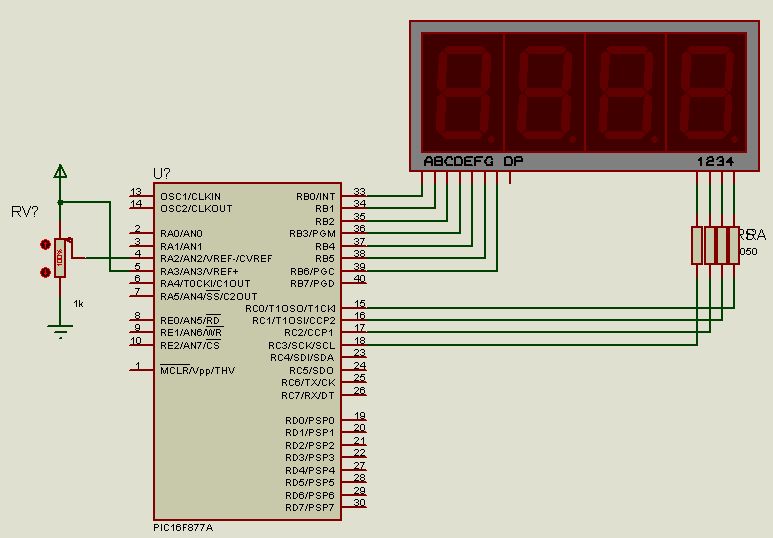This screenshot has width=773, height=538.
Task: Click the RC7/RX/DT pin label
Action: 308,395
